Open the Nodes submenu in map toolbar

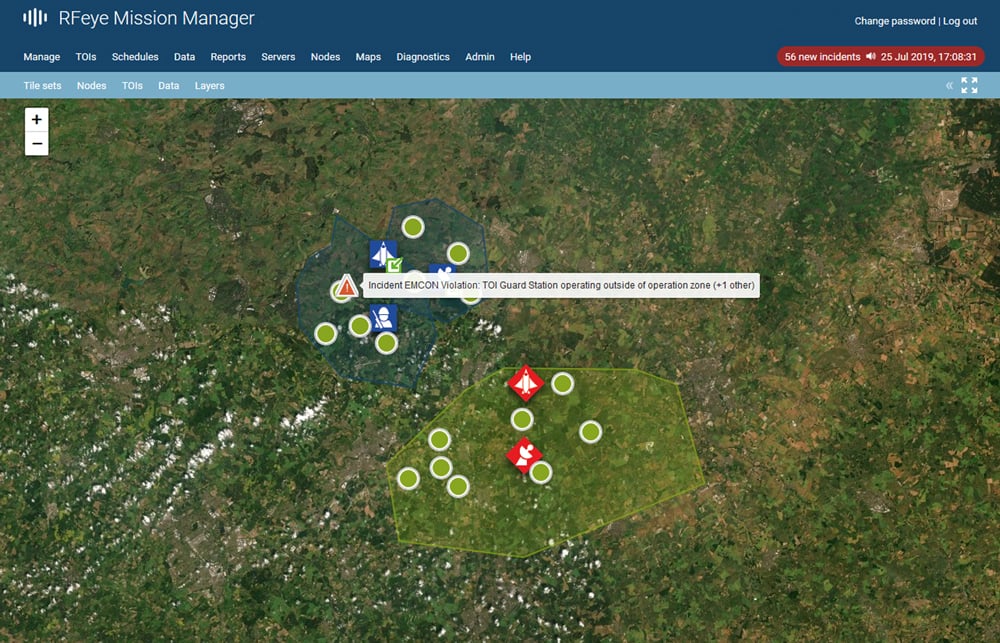pyautogui.click(x=92, y=86)
